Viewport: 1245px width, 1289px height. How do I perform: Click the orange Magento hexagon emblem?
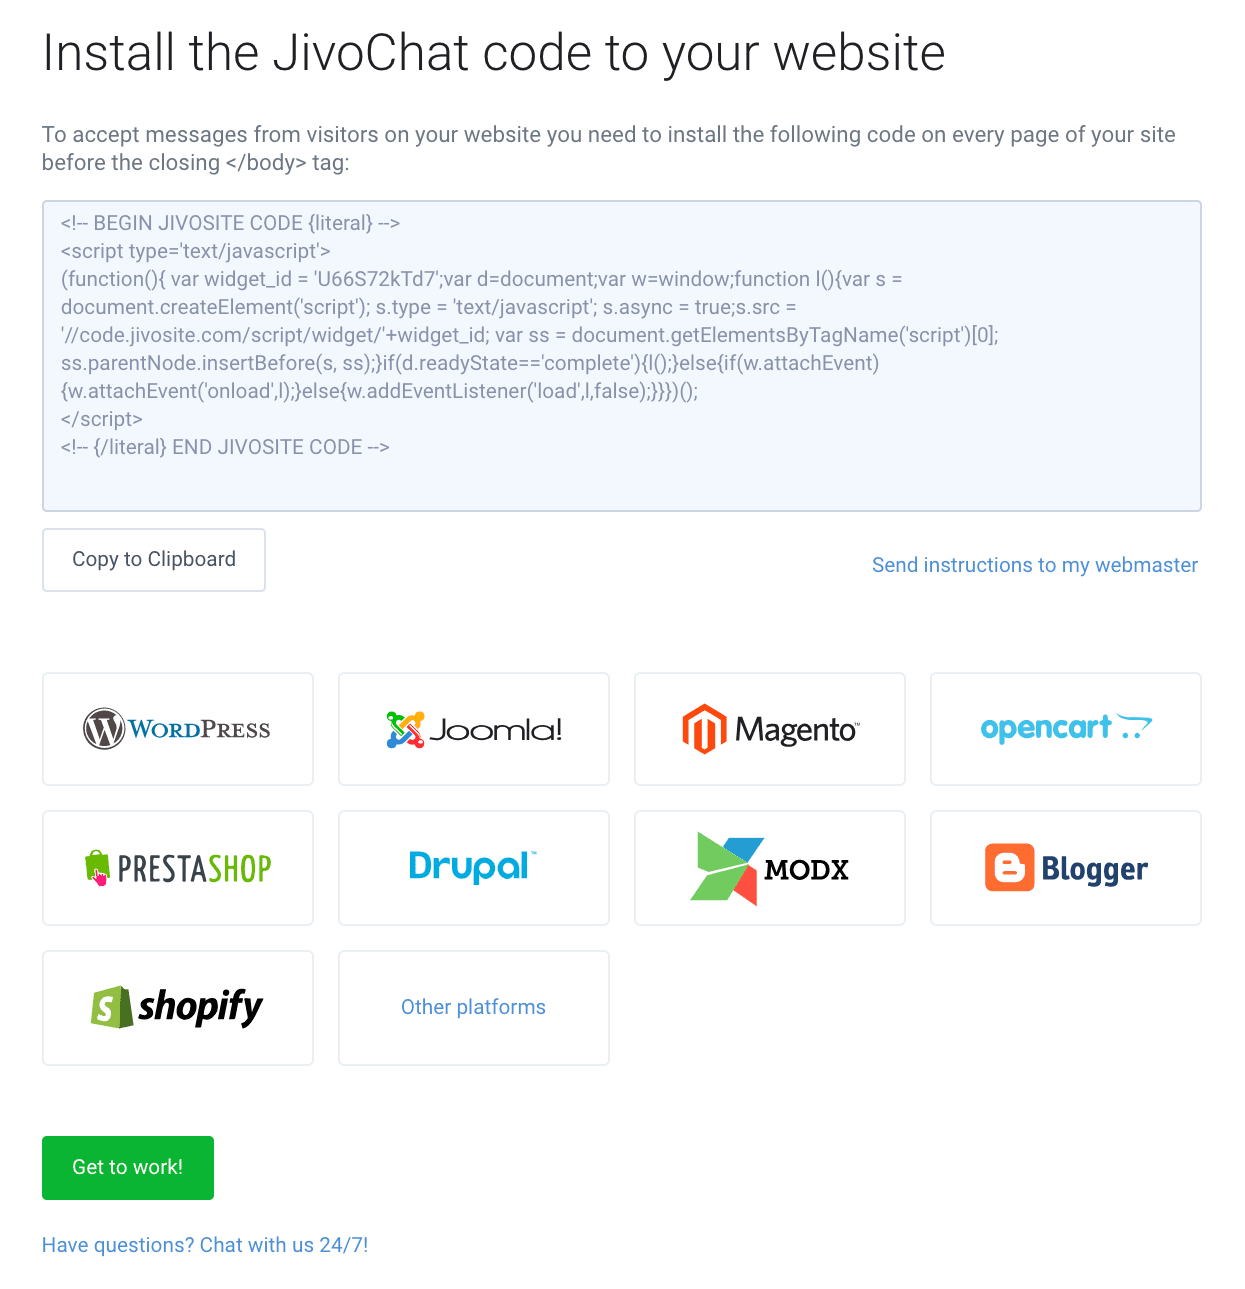pyautogui.click(x=704, y=729)
